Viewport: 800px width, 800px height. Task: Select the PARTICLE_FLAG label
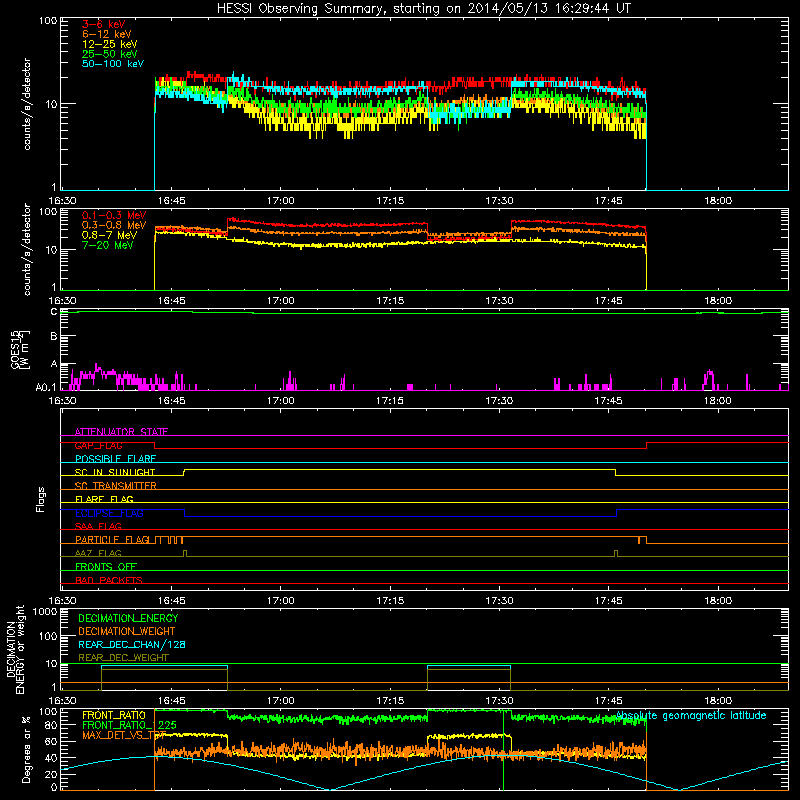(x=112, y=540)
